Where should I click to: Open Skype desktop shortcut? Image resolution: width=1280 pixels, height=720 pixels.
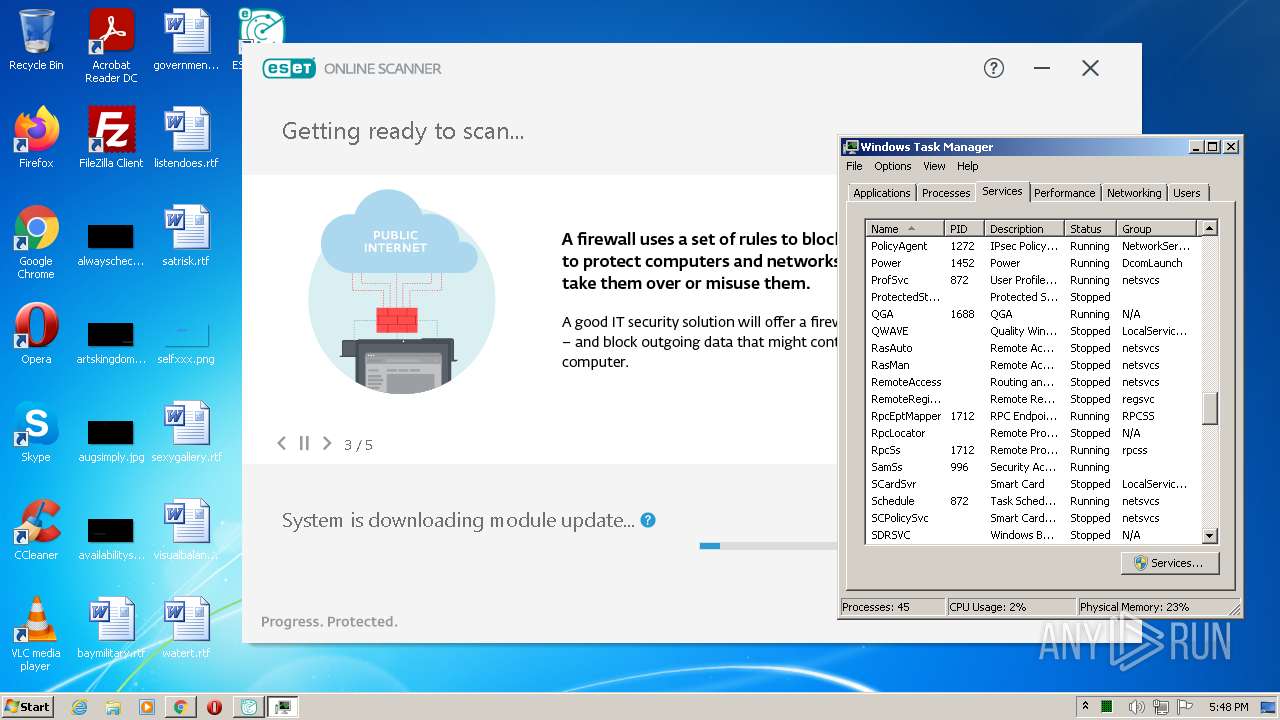36,432
